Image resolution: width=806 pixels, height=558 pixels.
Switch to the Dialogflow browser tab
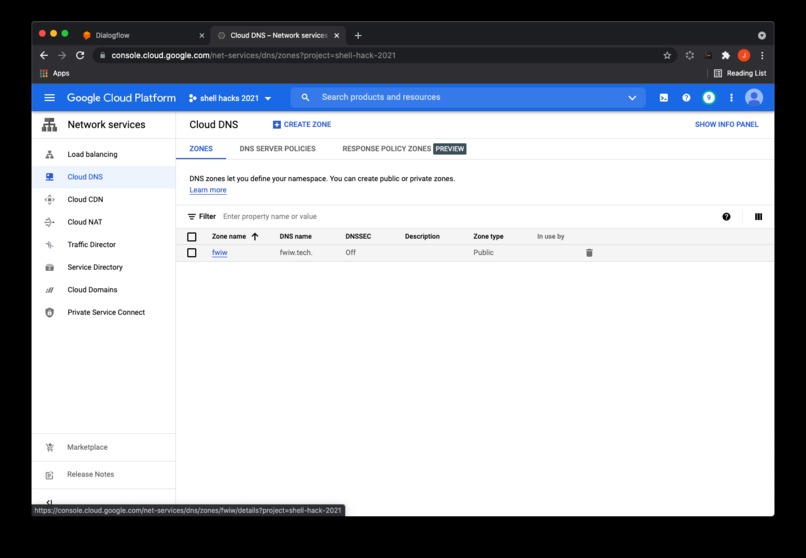(x=143, y=35)
